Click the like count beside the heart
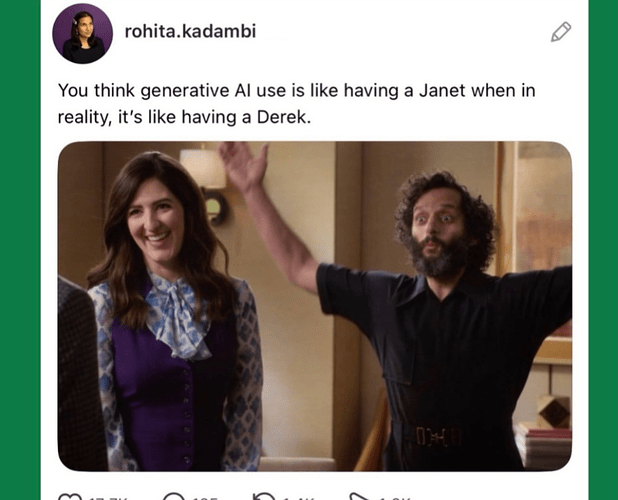 click(x=108, y=498)
